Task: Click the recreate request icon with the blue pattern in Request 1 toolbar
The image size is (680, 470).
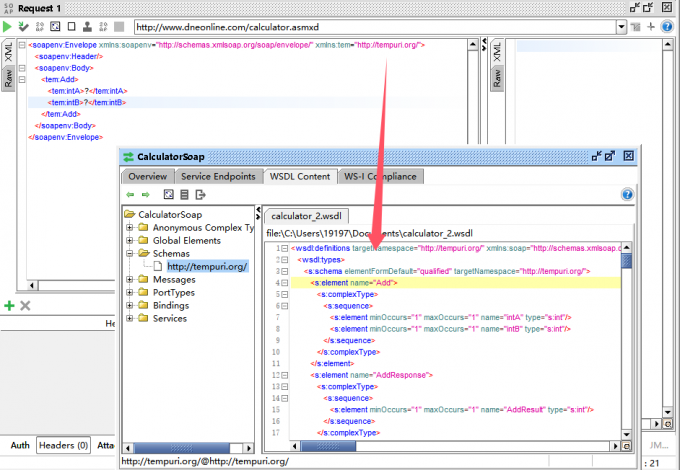Action: [55, 27]
